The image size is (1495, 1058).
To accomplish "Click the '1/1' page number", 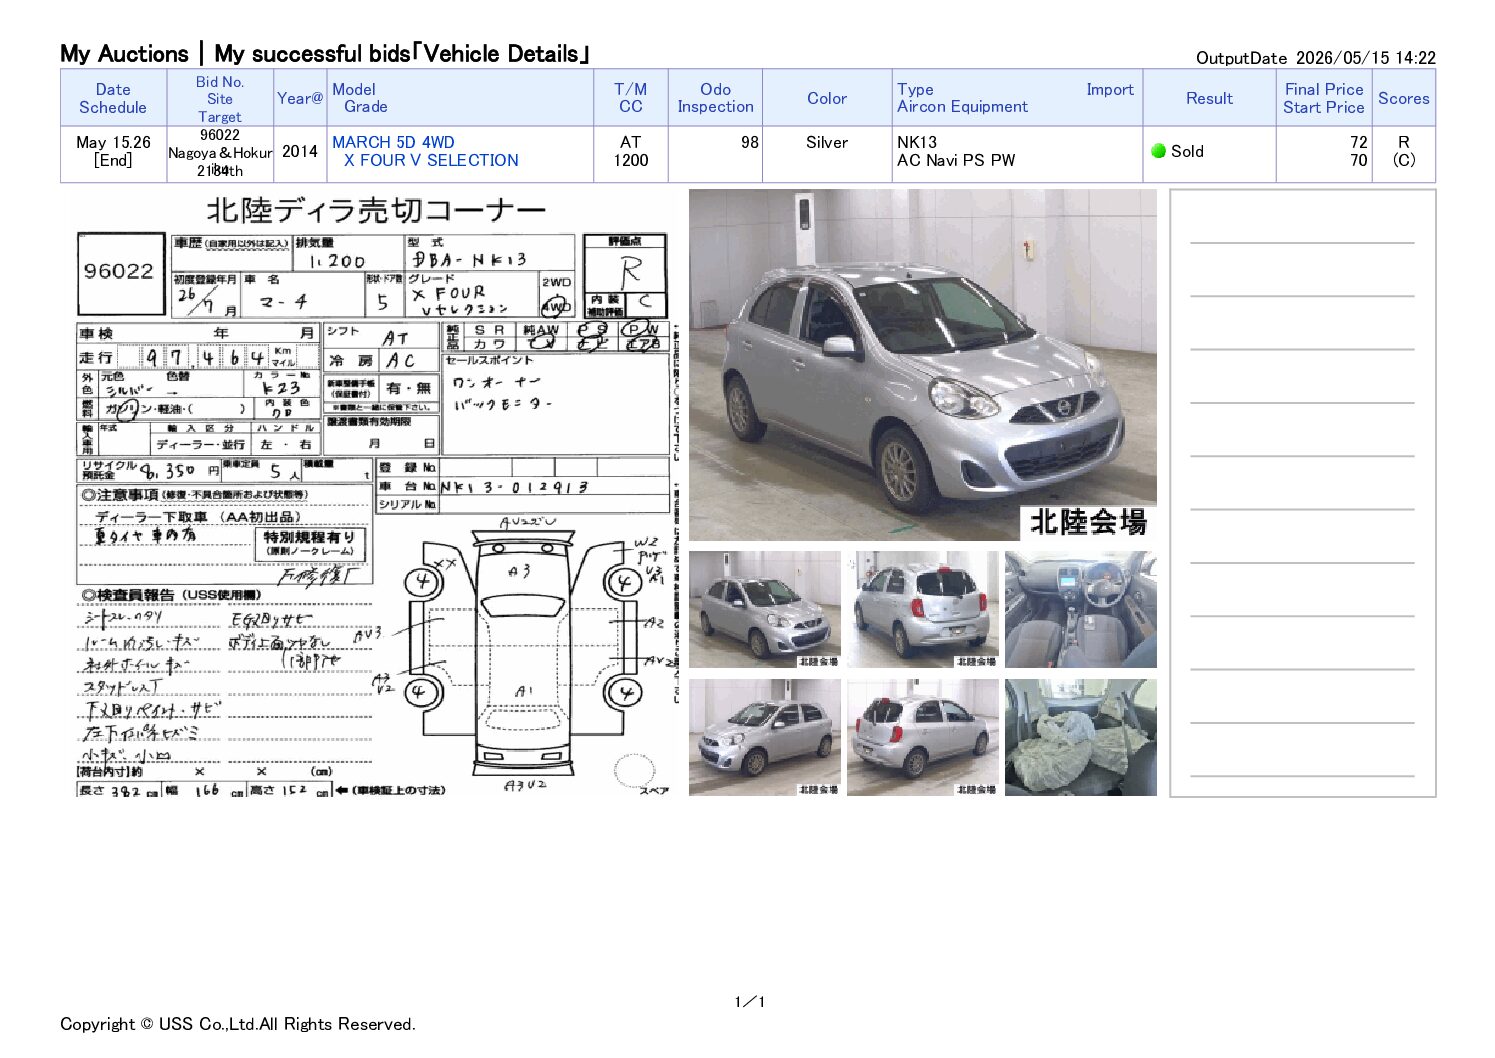I will (x=749, y=1002).
